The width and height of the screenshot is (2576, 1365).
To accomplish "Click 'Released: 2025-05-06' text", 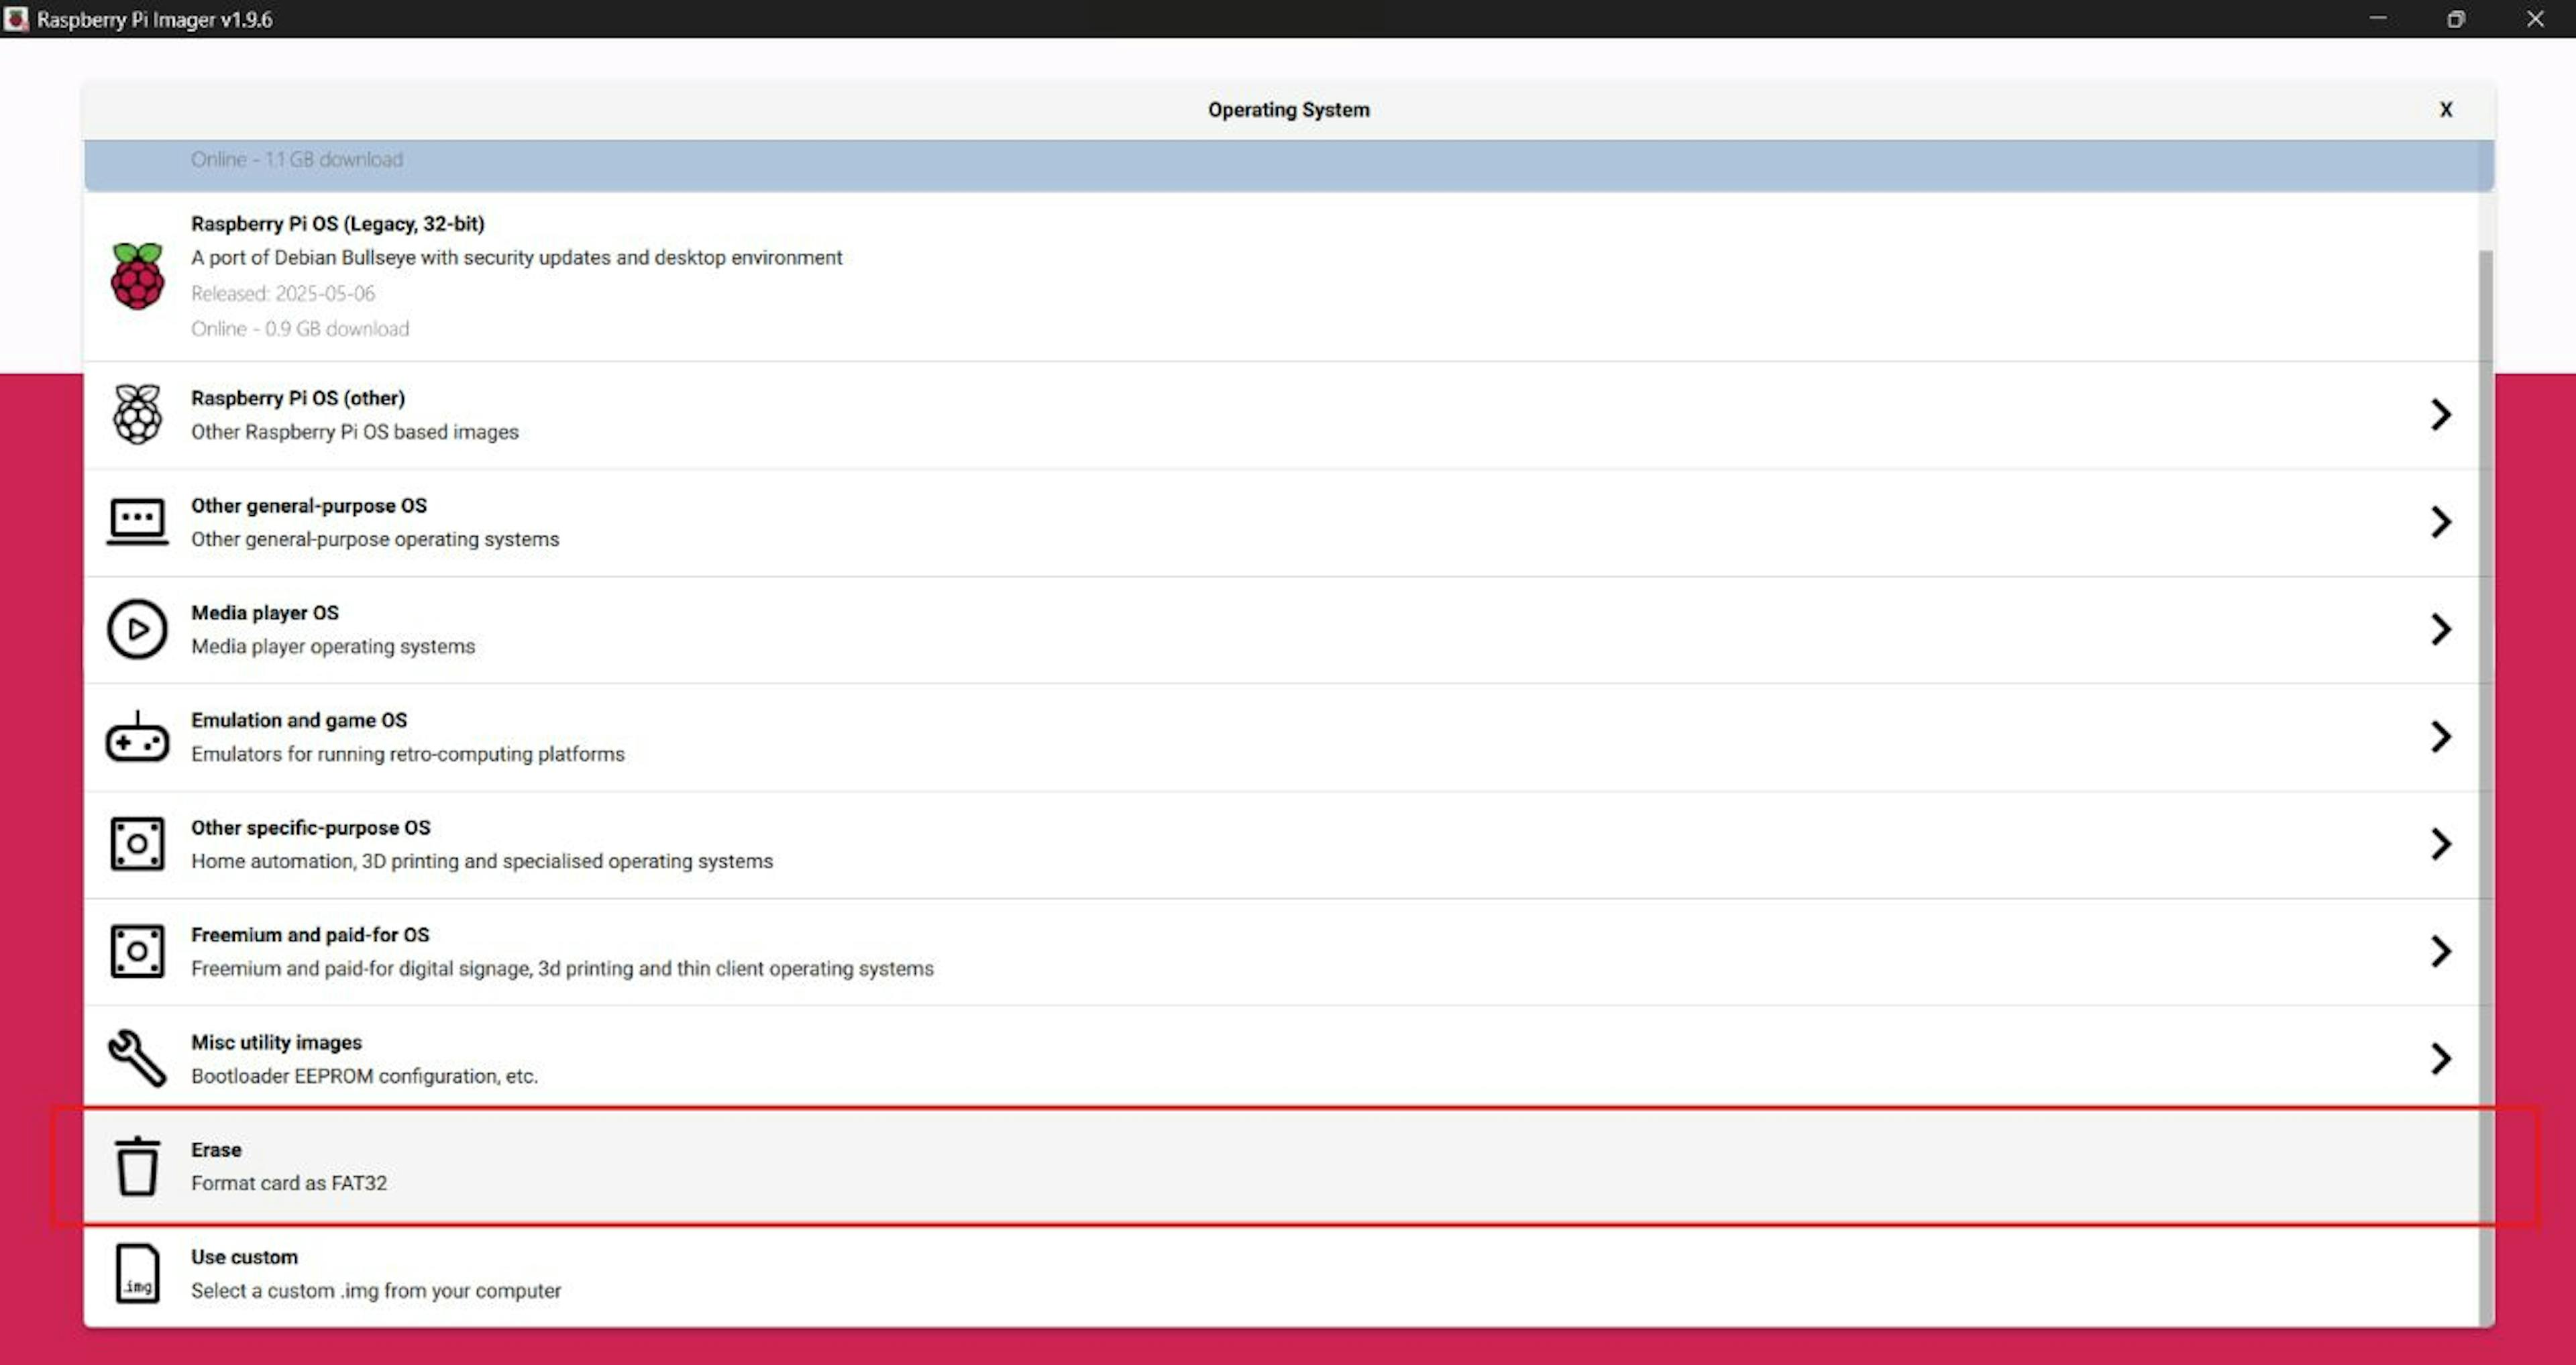I will click(x=283, y=294).
